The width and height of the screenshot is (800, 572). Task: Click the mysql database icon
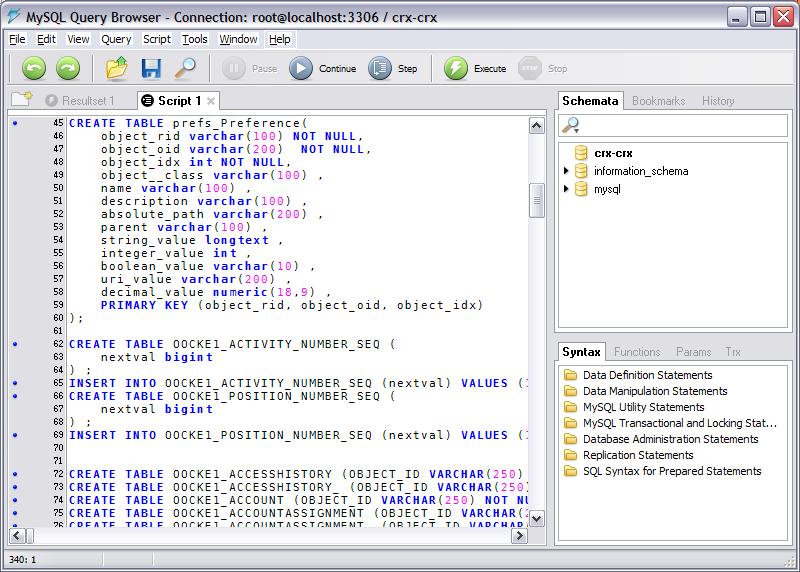coord(581,189)
